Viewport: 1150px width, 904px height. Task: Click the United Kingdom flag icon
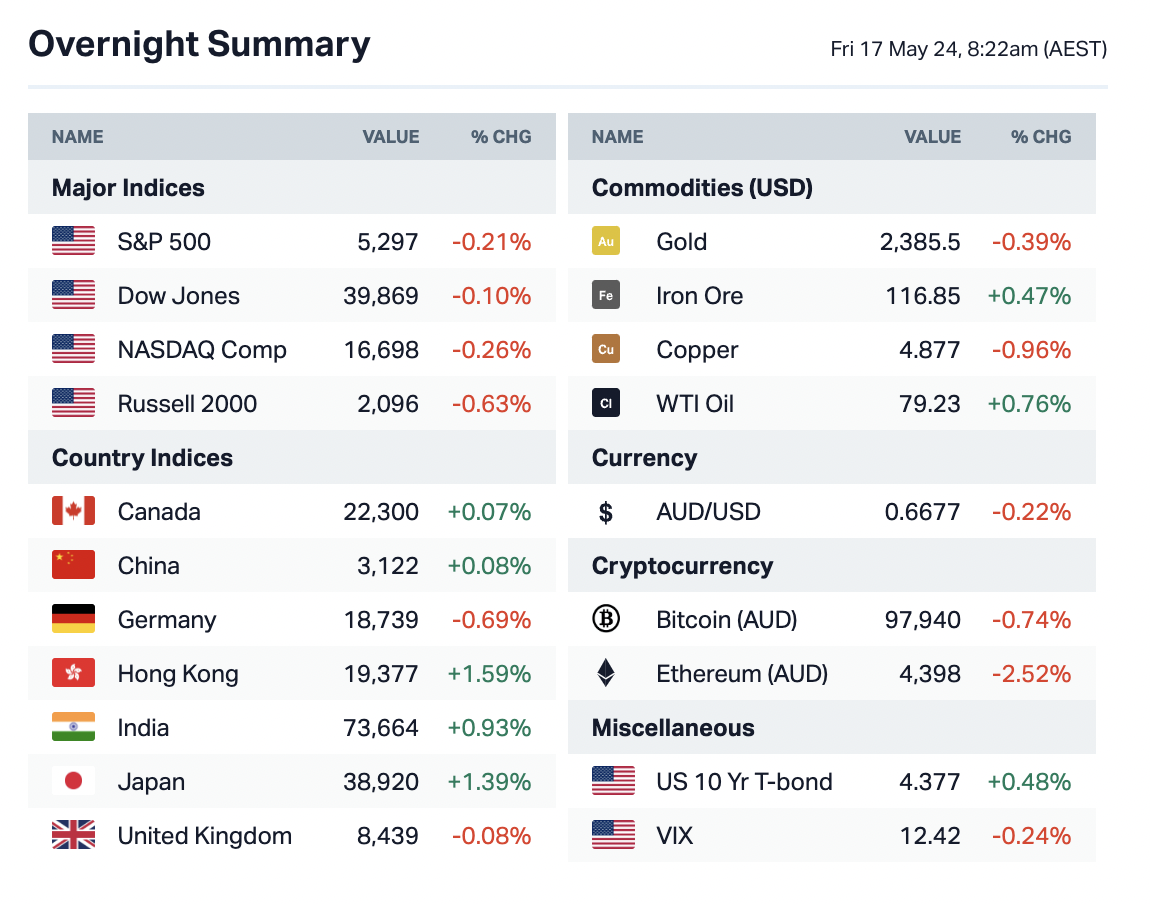(73, 835)
